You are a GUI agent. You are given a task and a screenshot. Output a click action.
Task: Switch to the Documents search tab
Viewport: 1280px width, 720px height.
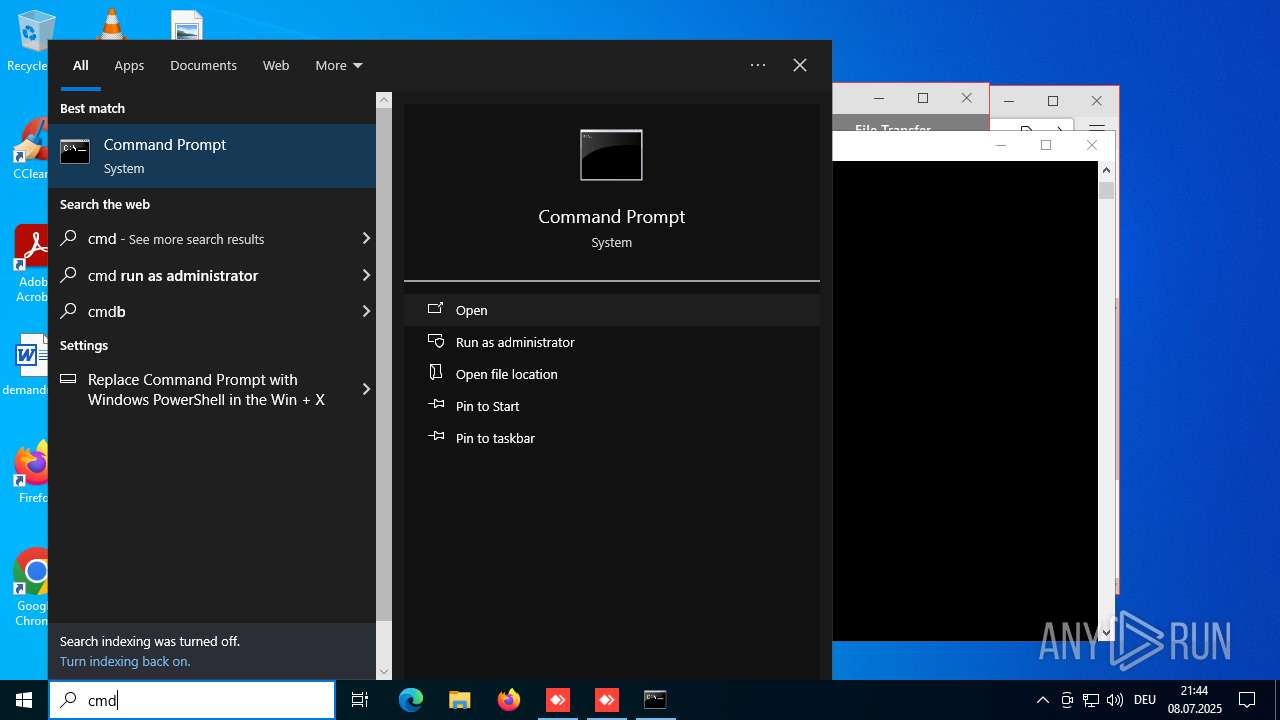203,65
